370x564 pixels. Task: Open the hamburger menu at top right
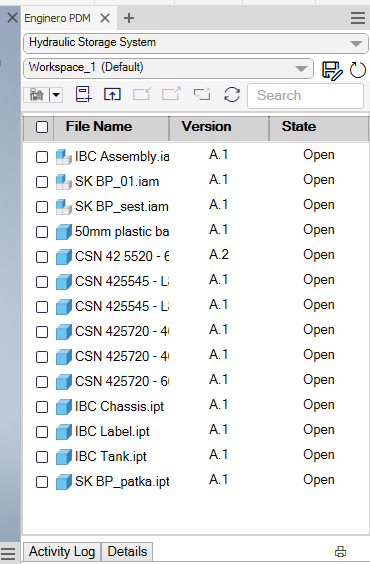(x=358, y=18)
